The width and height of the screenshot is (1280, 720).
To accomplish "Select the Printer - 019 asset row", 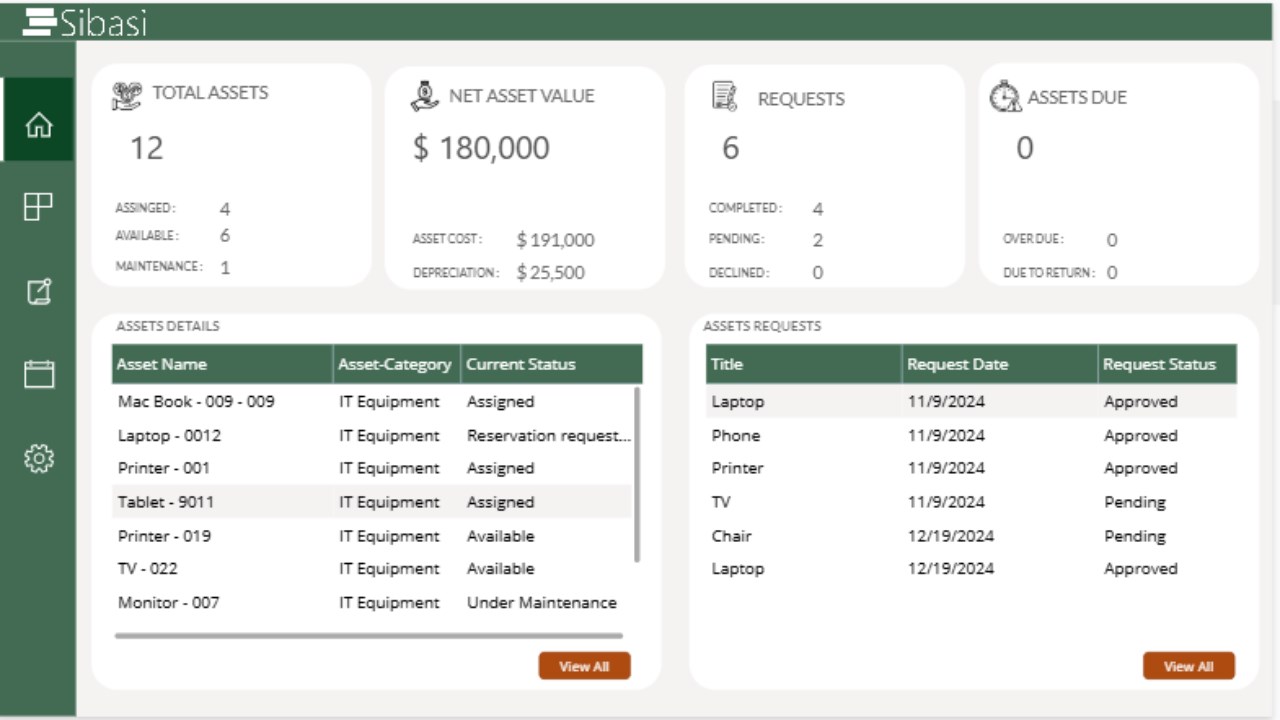I will click(x=372, y=536).
